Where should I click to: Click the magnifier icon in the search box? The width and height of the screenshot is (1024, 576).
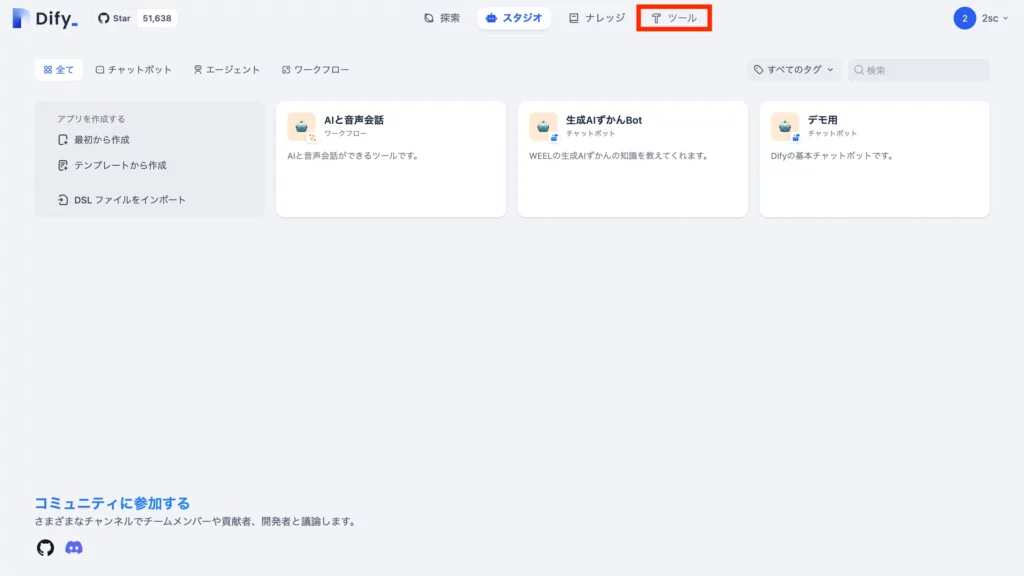pos(857,69)
